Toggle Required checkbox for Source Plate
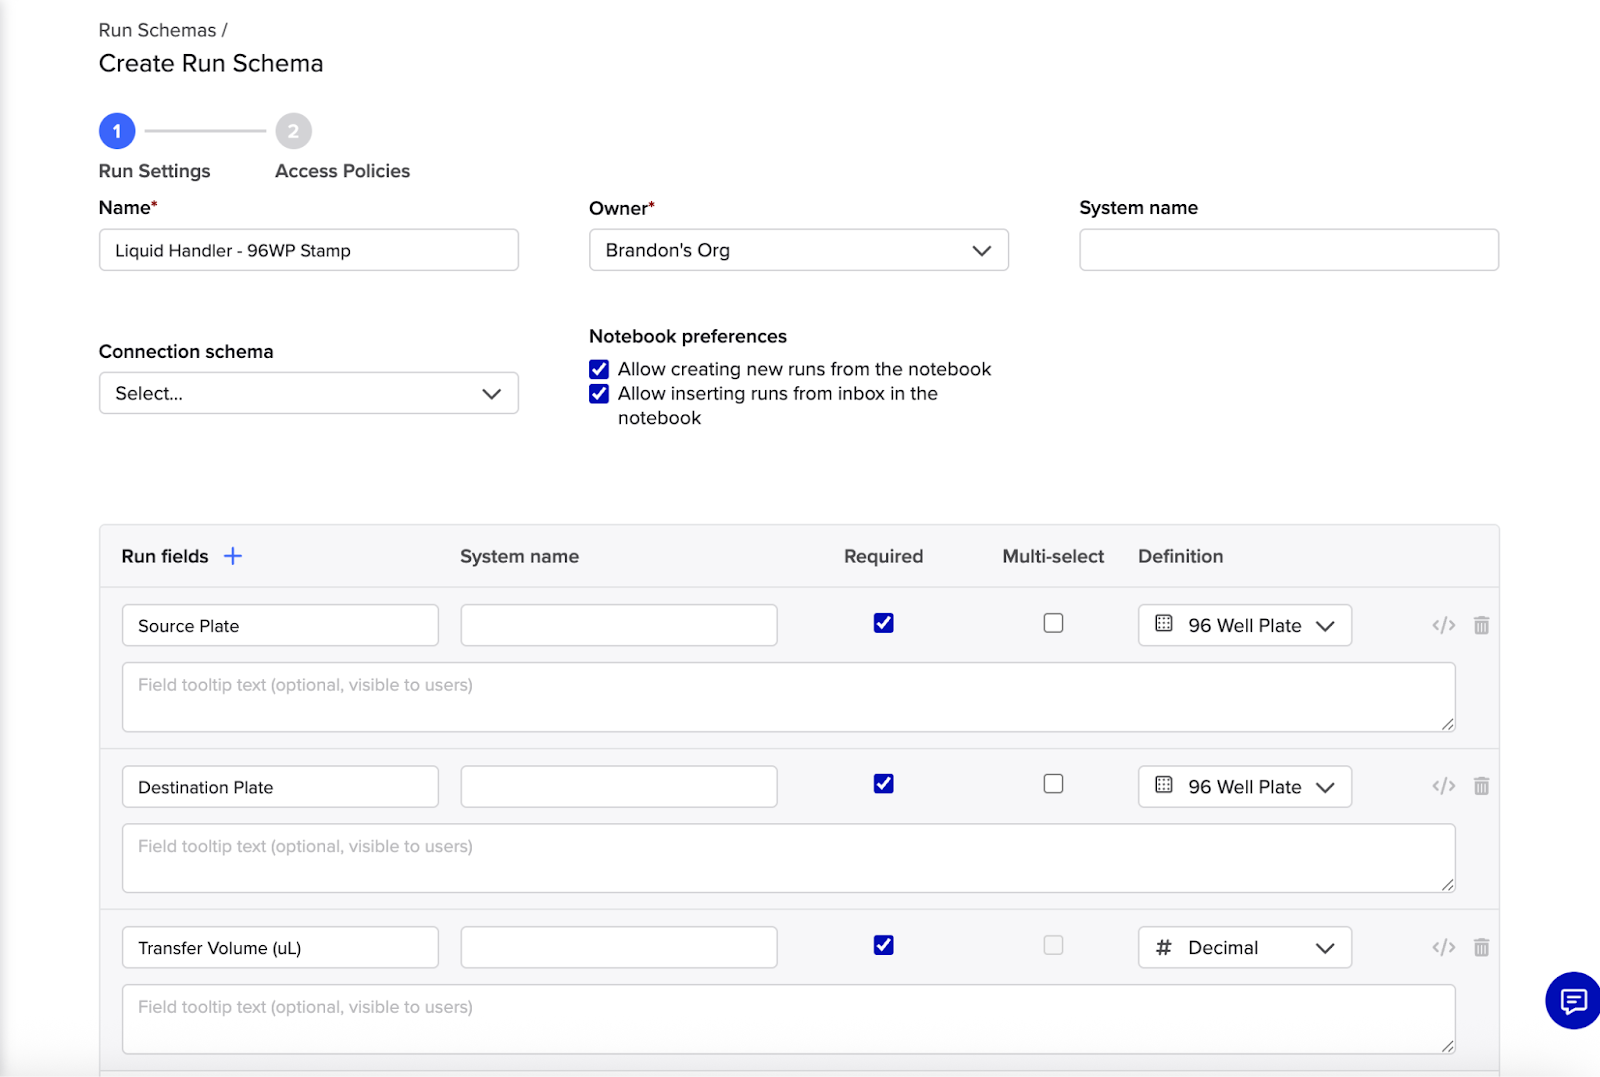Screen dimensions: 1600x1077 click(883, 623)
